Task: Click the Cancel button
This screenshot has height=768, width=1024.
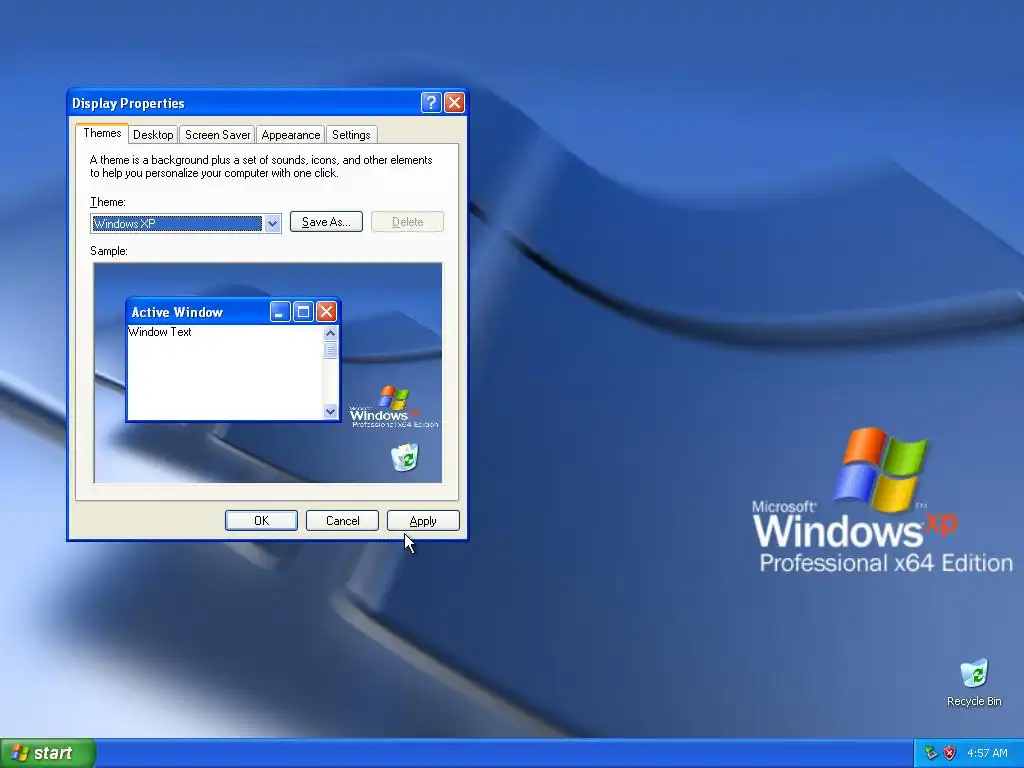Action: (x=342, y=520)
